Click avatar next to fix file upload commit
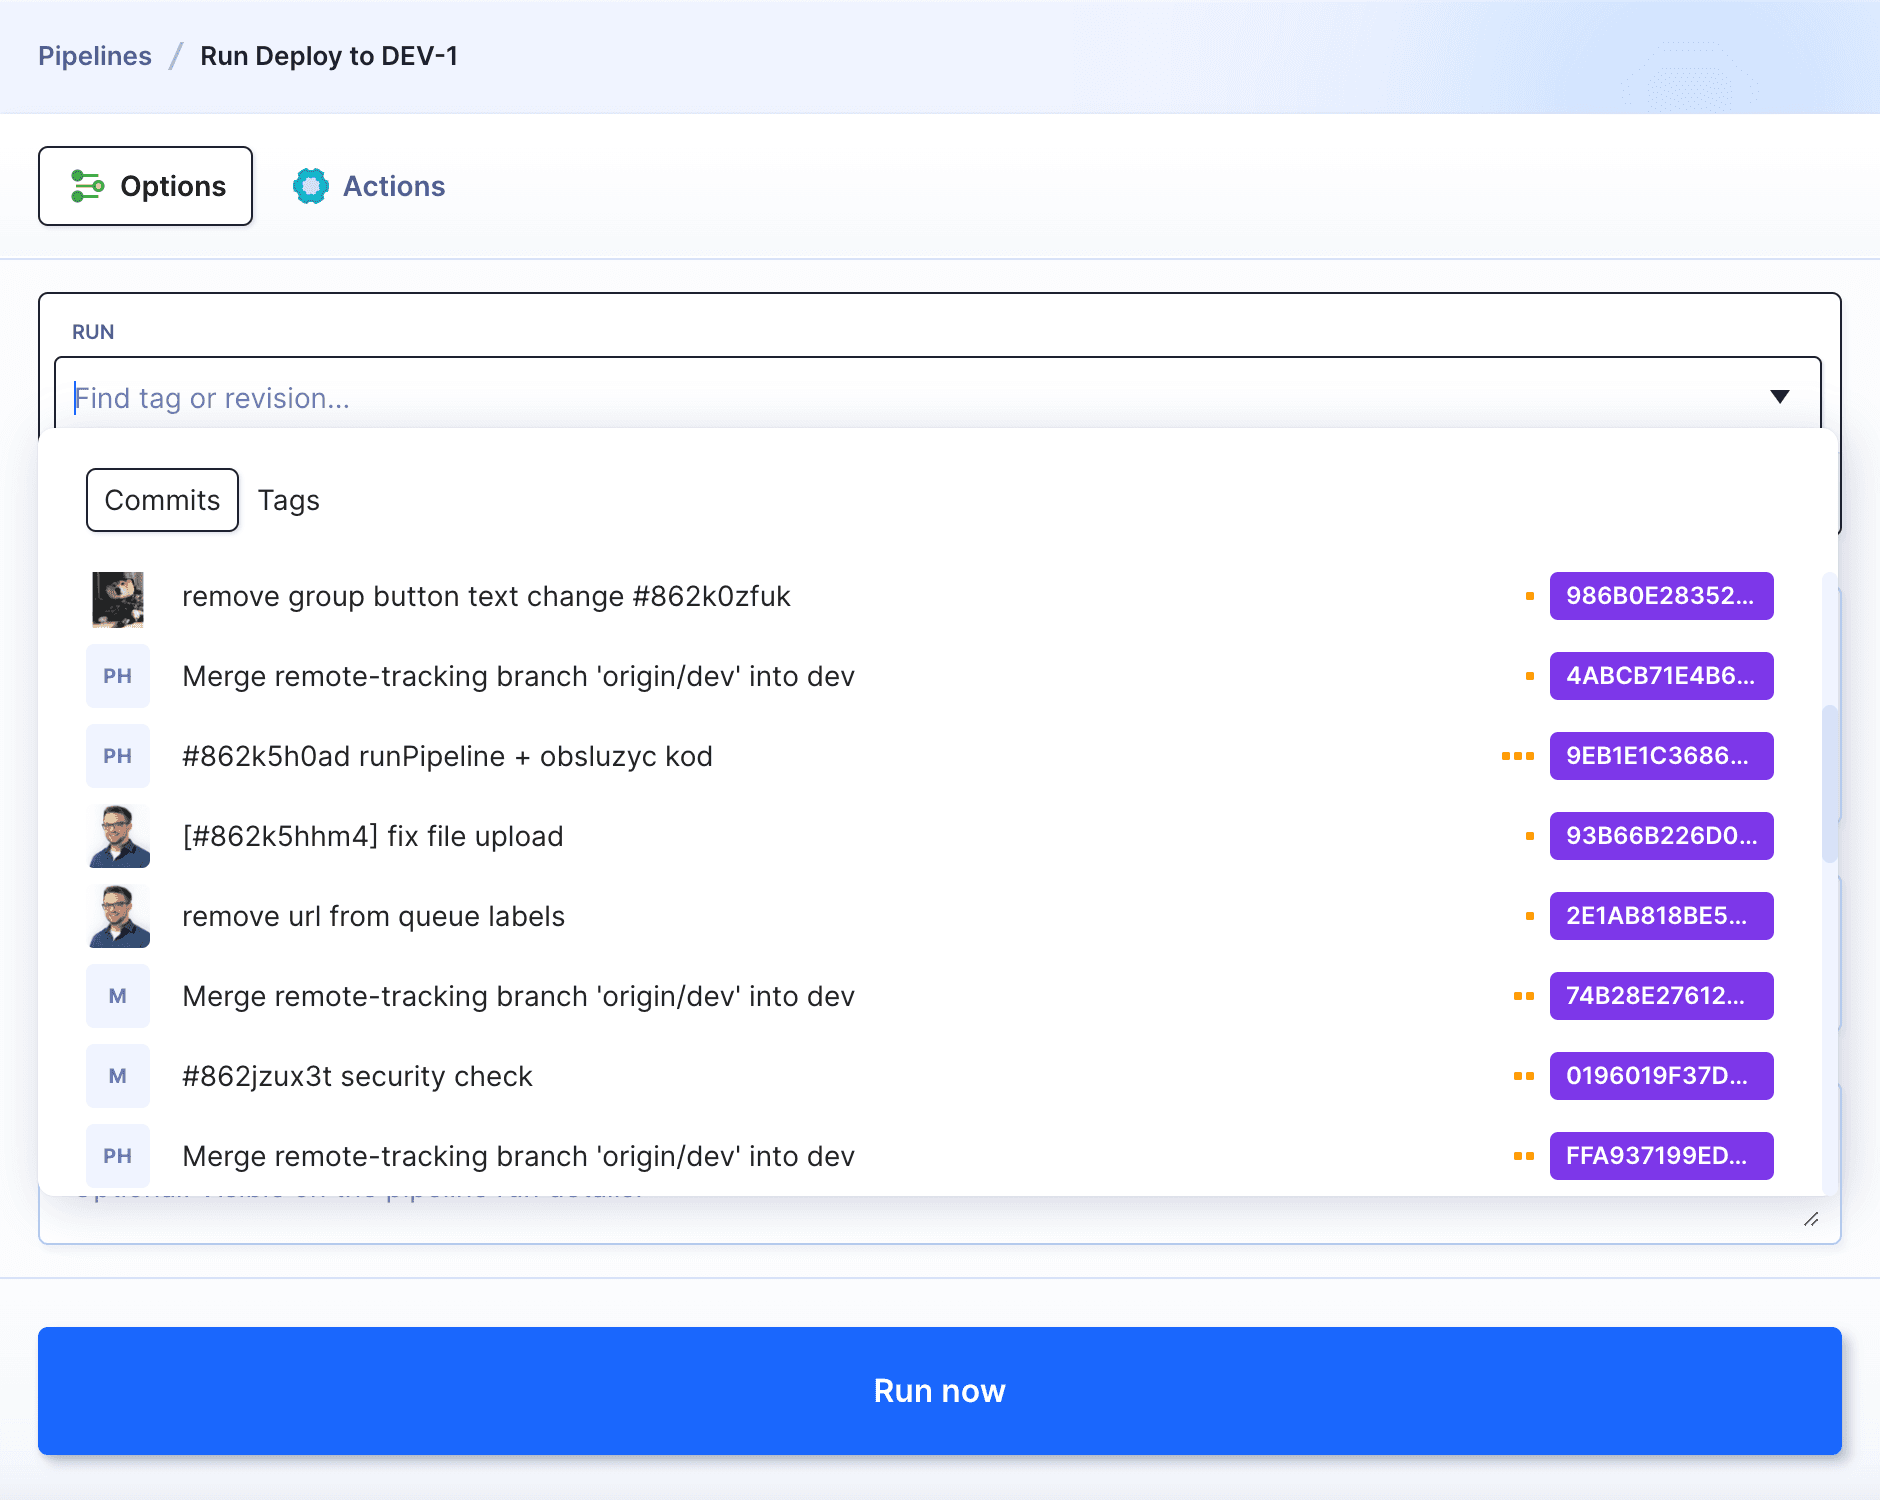The image size is (1880, 1500). pyautogui.click(x=118, y=836)
